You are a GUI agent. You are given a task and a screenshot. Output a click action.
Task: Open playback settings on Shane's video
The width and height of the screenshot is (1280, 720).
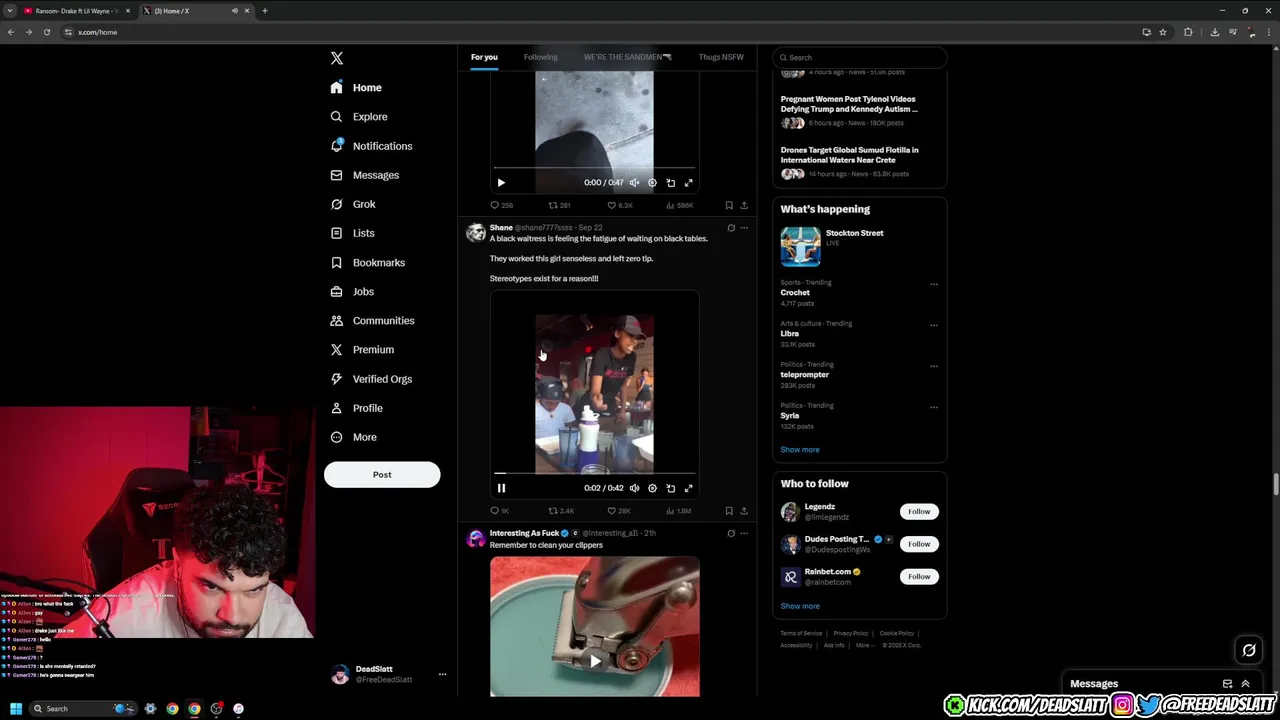click(652, 488)
